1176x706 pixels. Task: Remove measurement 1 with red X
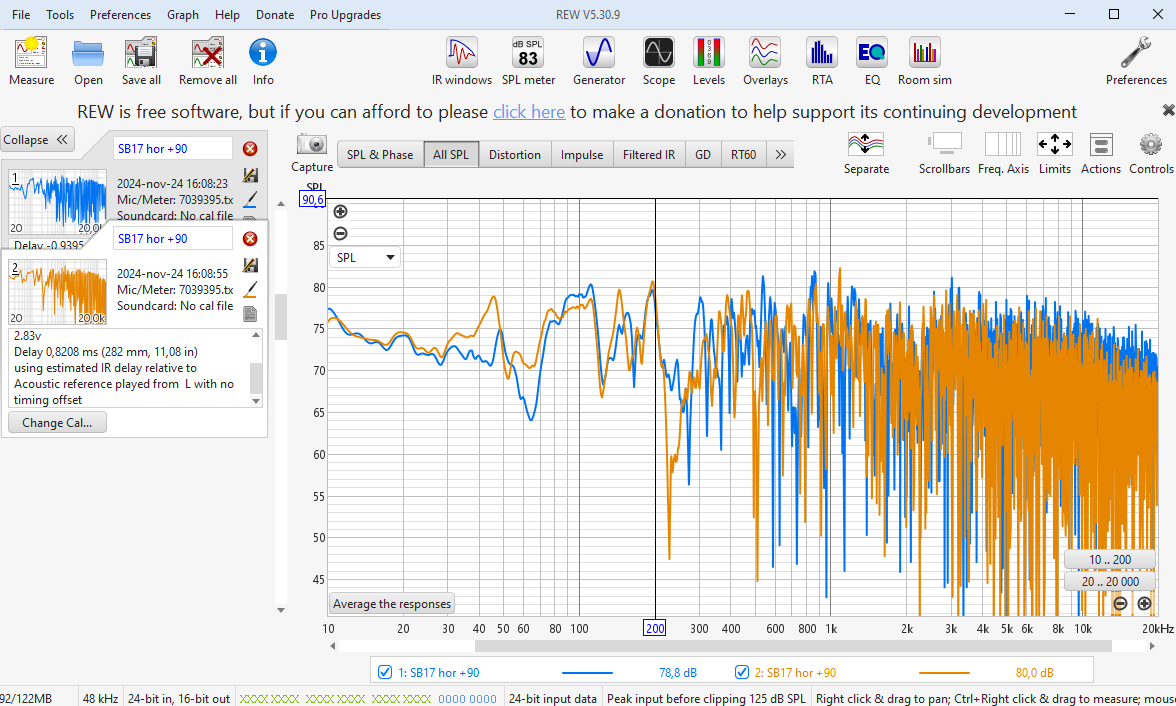pyautogui.click(x=250, y=149)
